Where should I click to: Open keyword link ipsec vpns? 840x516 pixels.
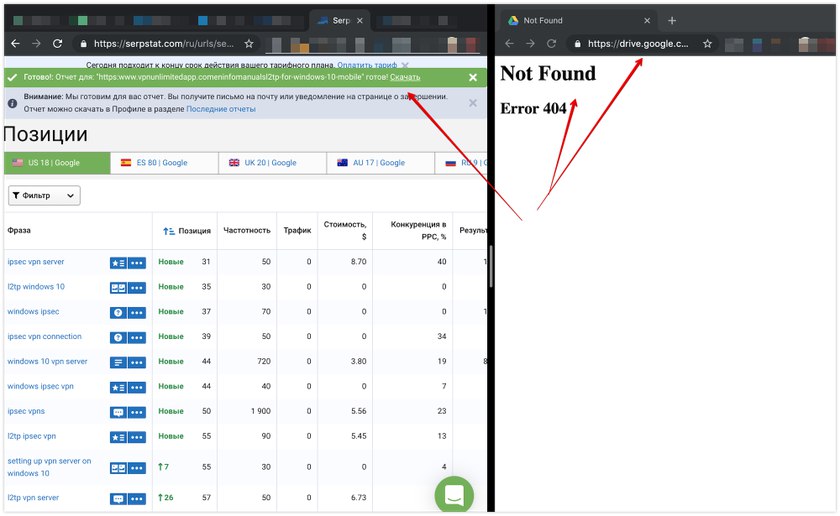click(26, 412)
